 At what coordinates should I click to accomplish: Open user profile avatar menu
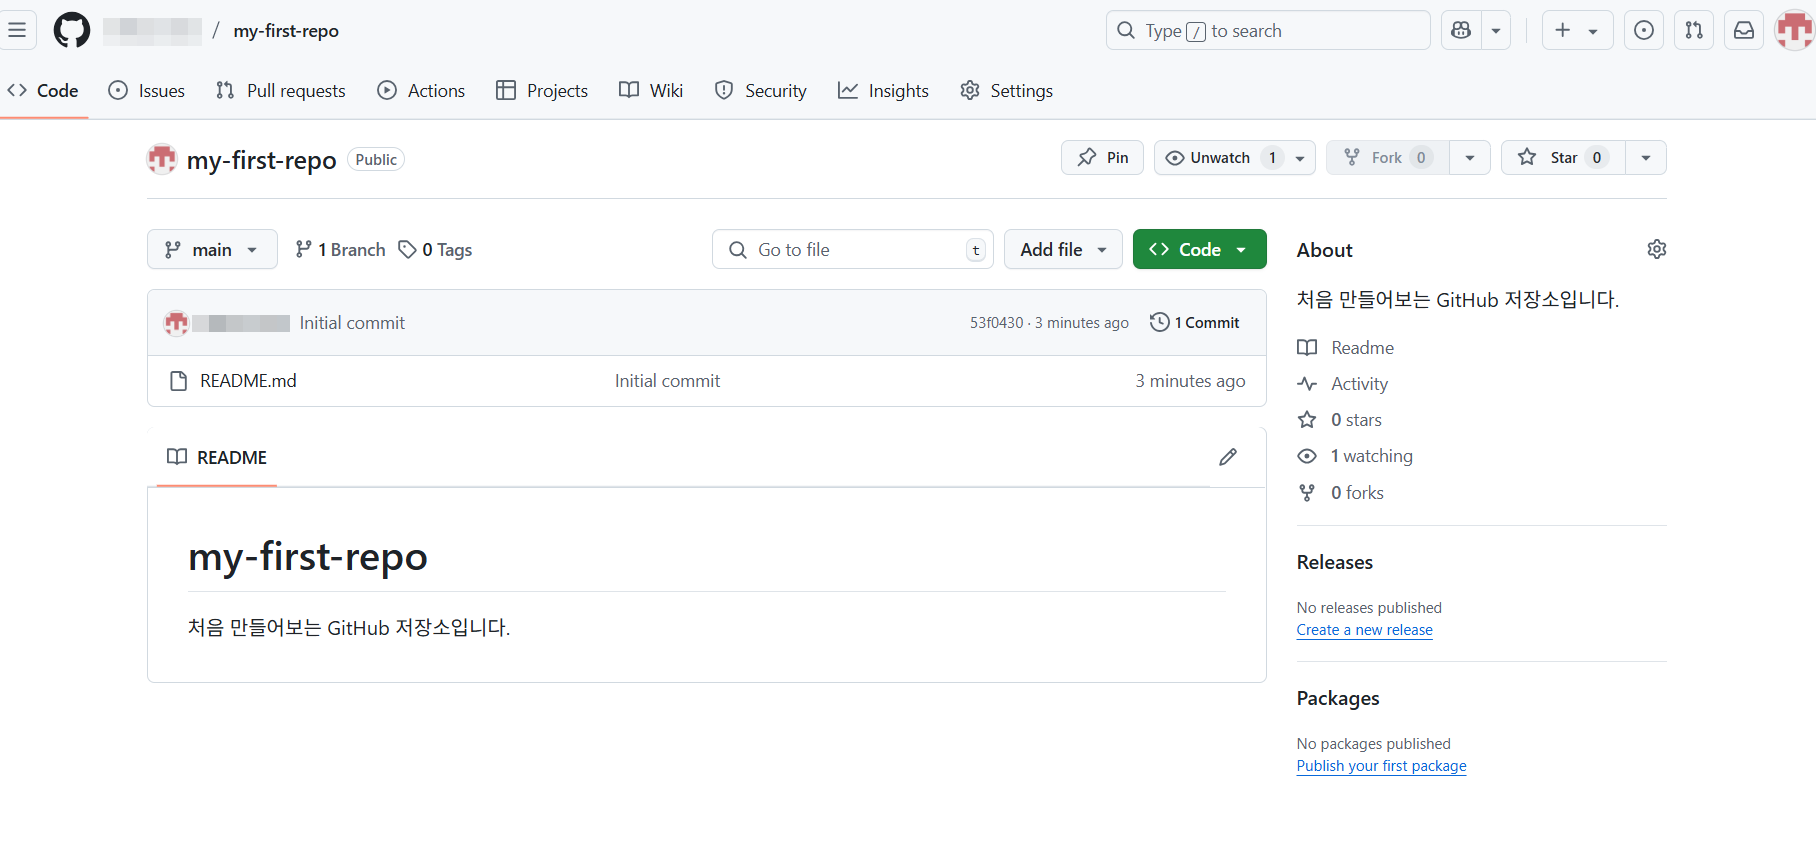[1795, 30]
